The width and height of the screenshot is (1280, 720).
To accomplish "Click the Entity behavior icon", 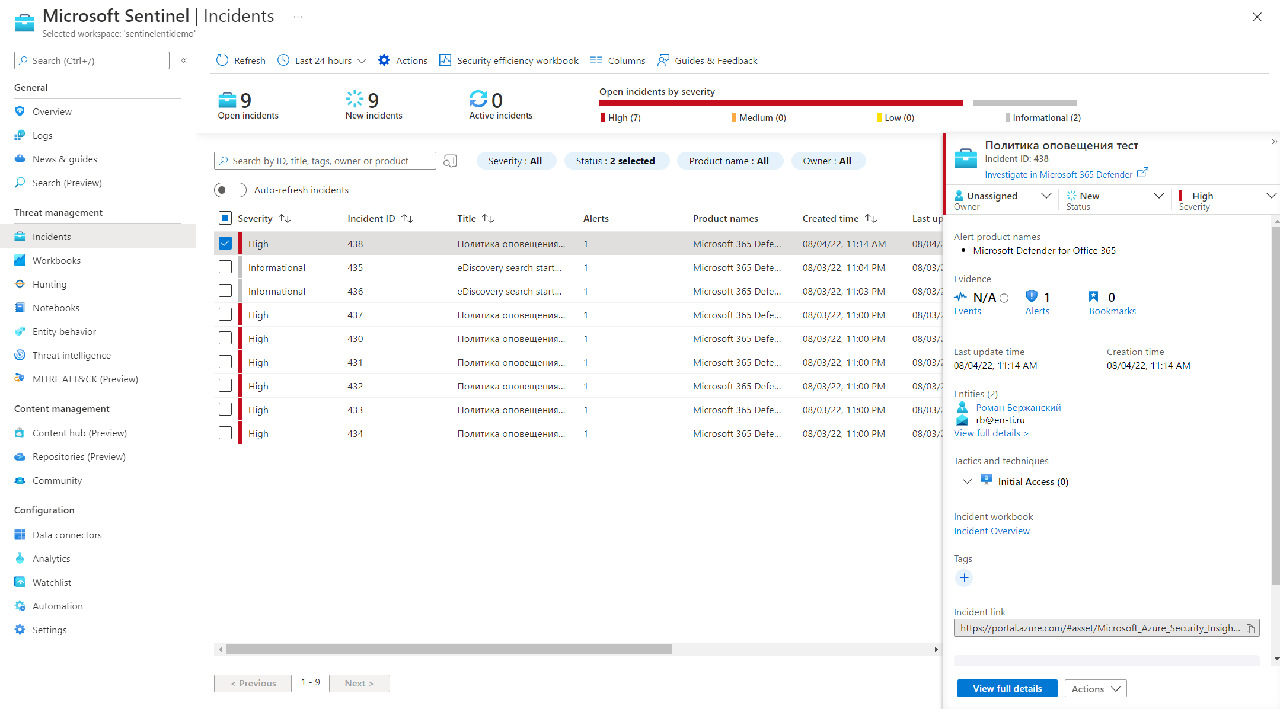I will point(19,332).
